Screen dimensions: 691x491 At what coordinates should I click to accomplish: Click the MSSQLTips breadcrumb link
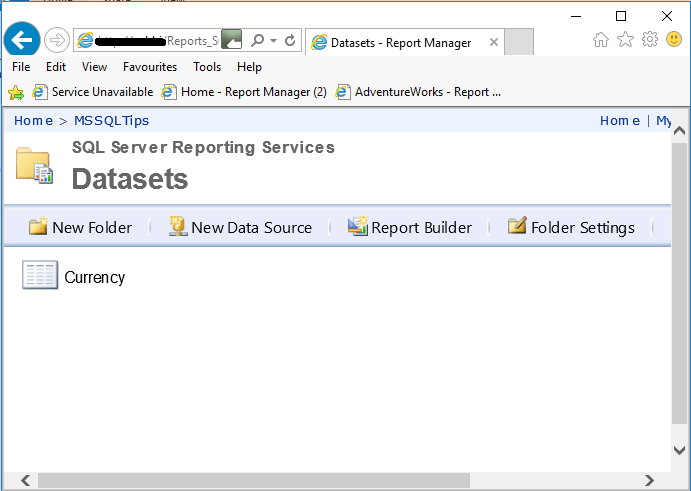111,121
